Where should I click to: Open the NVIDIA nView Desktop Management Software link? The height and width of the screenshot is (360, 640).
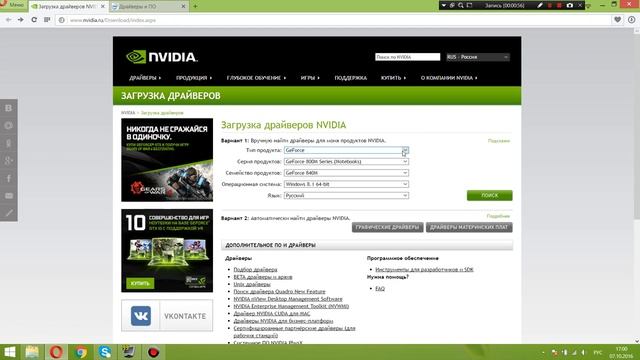288,299
